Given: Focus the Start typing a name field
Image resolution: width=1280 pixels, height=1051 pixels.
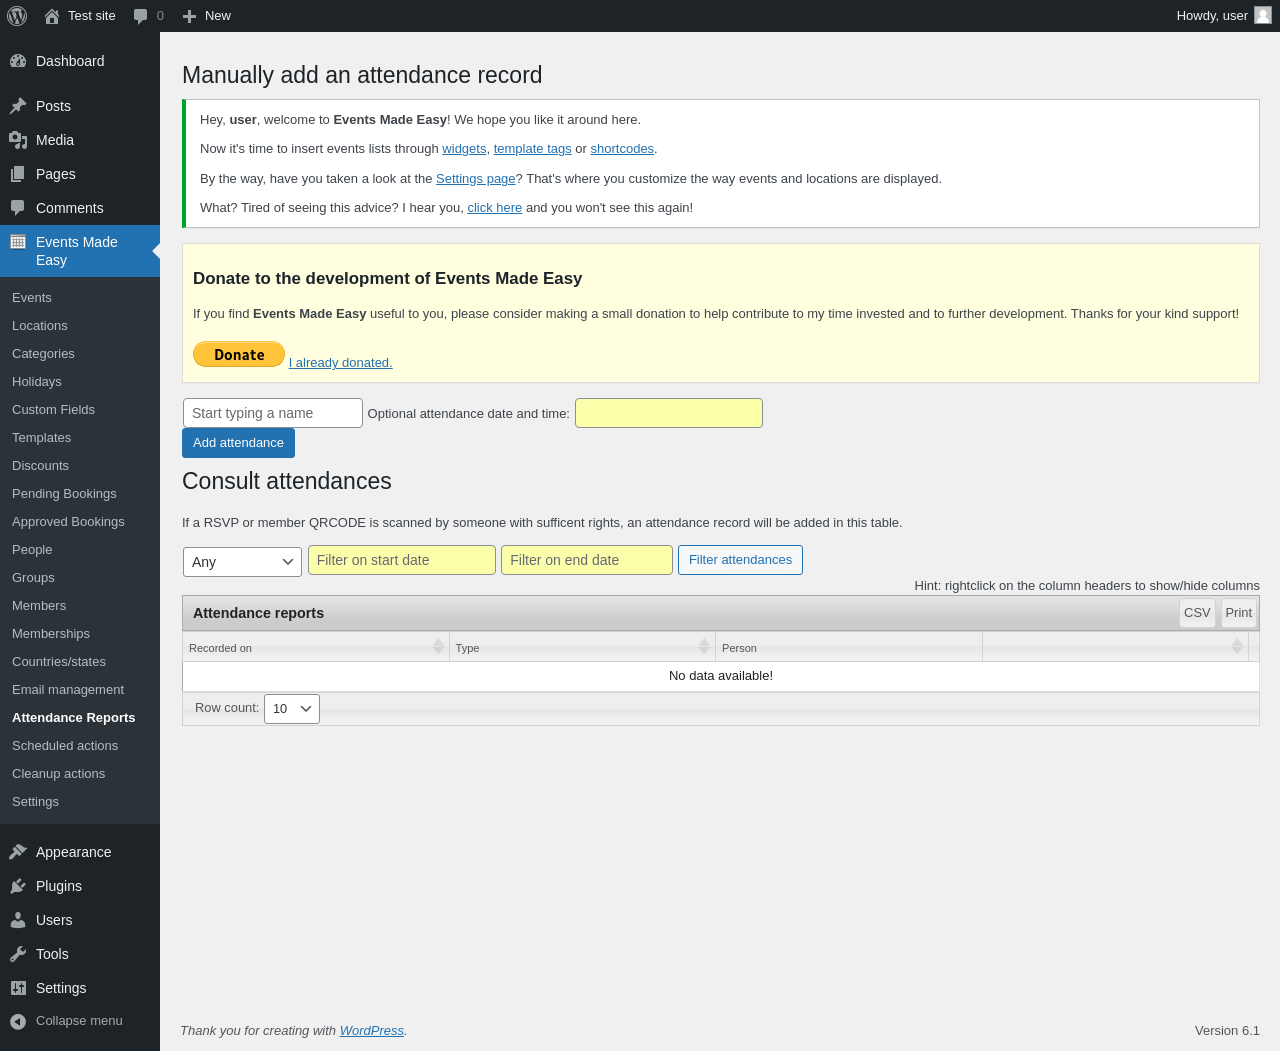Looking at the screenshot, I should point(273,413).
